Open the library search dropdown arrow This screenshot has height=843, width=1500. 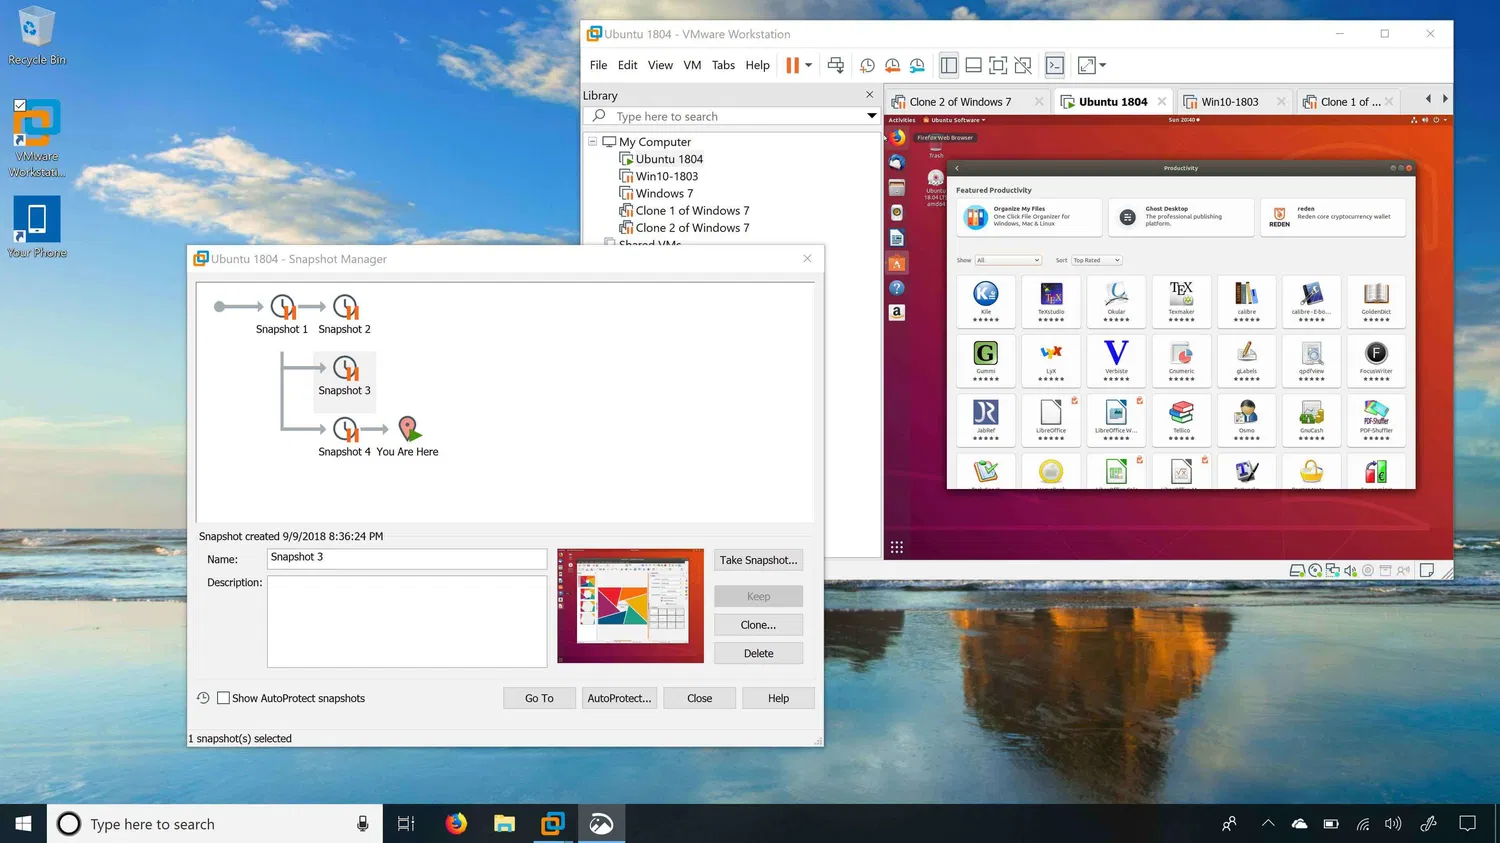[x=871, y=116]
